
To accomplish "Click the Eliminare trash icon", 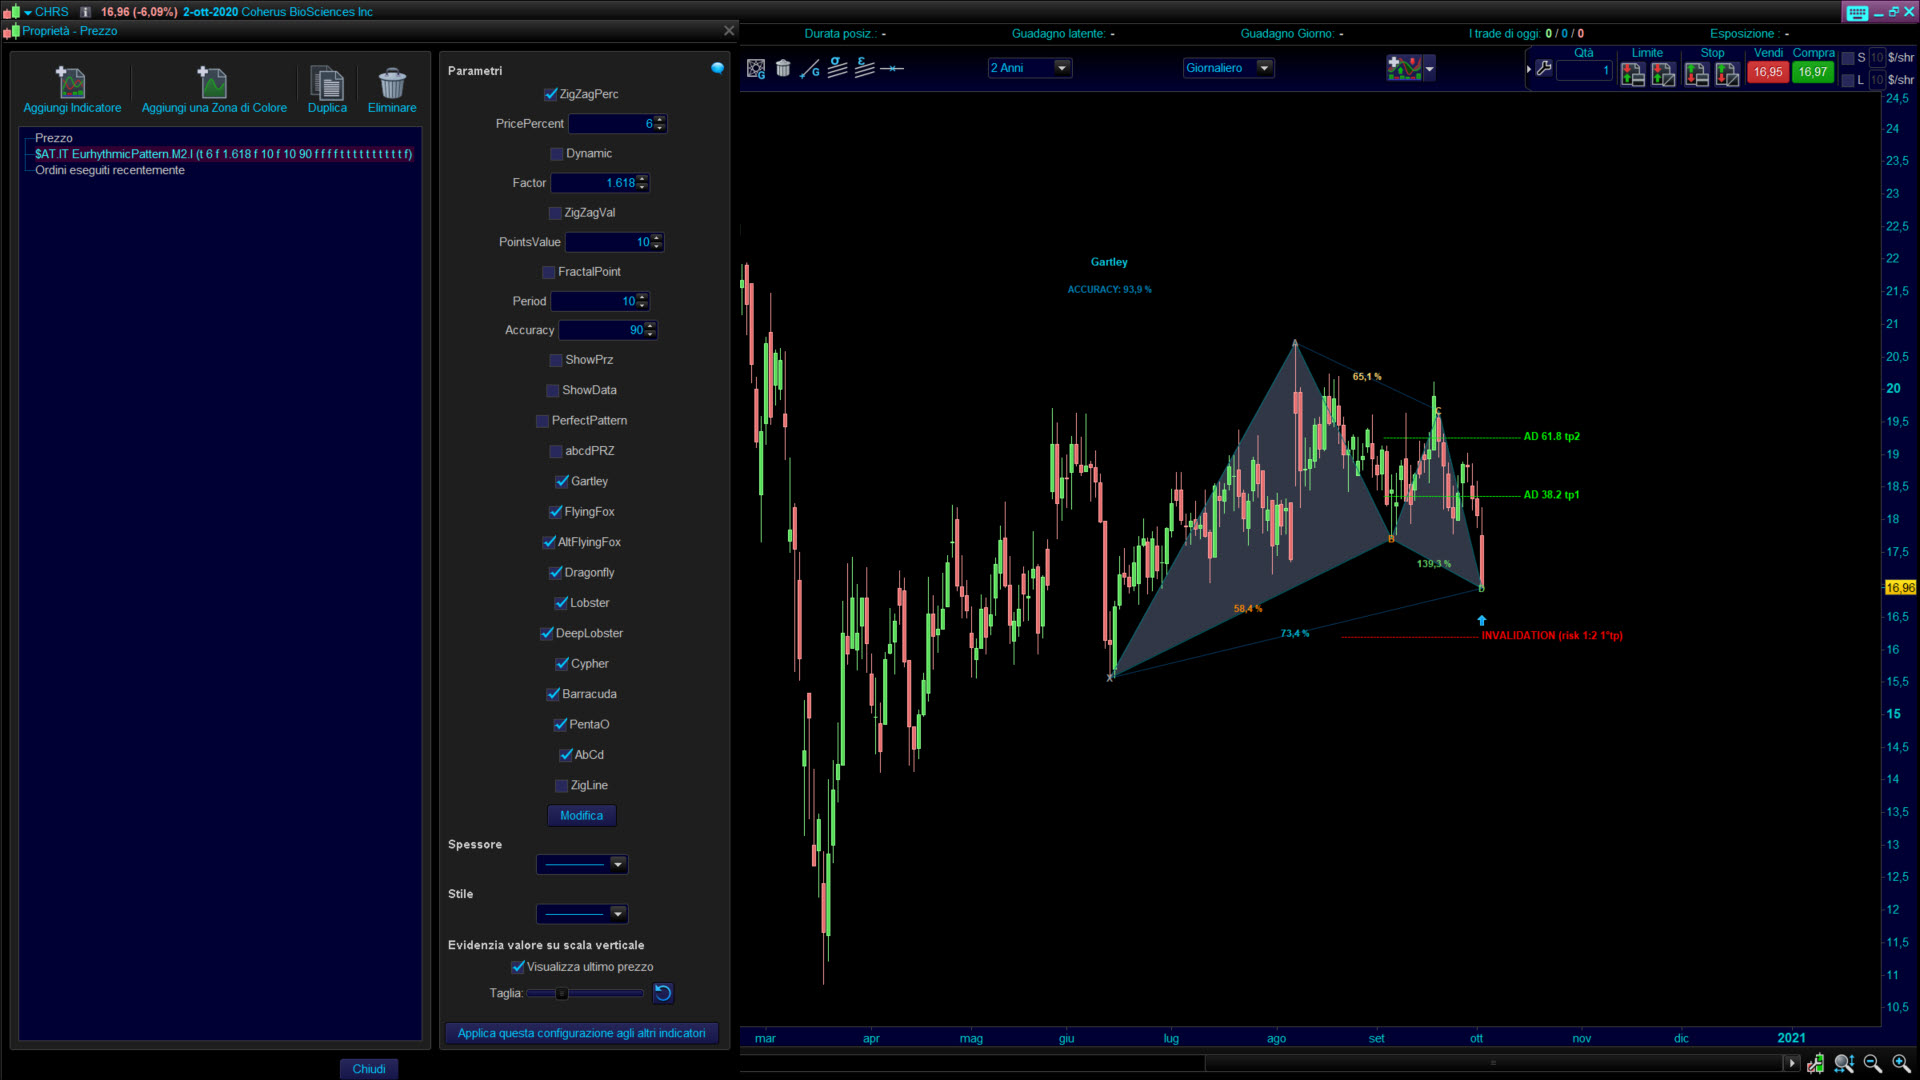I will point(392,82).
